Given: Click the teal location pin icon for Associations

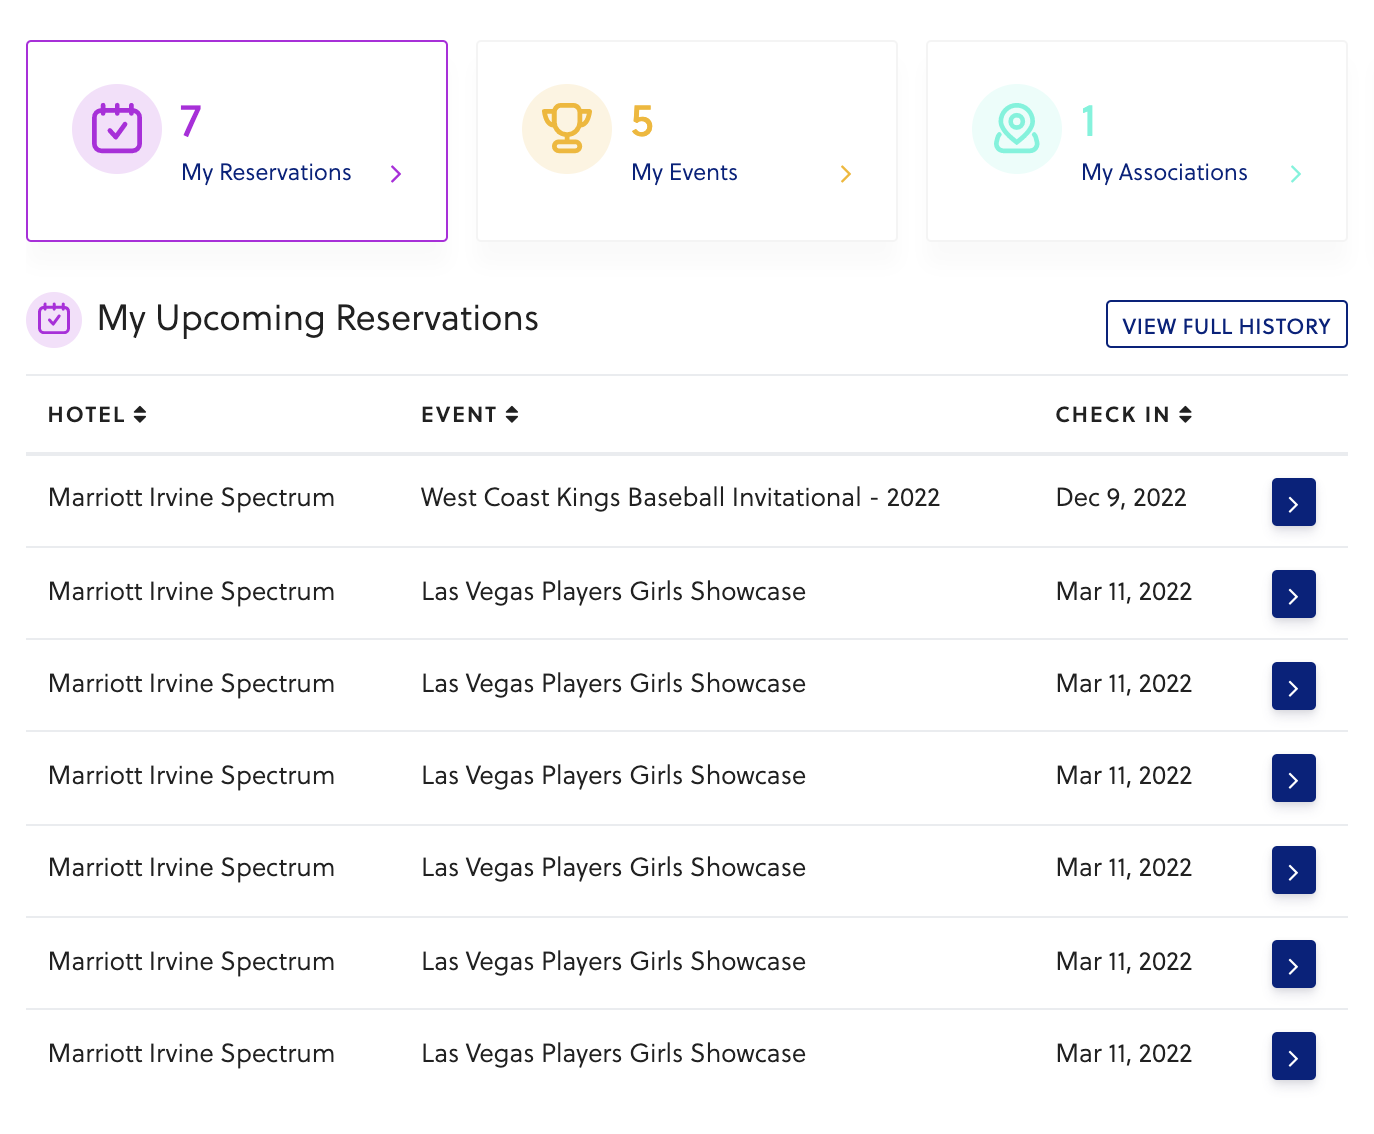Looking at the screenshot, I should [x=1017, y=129].
